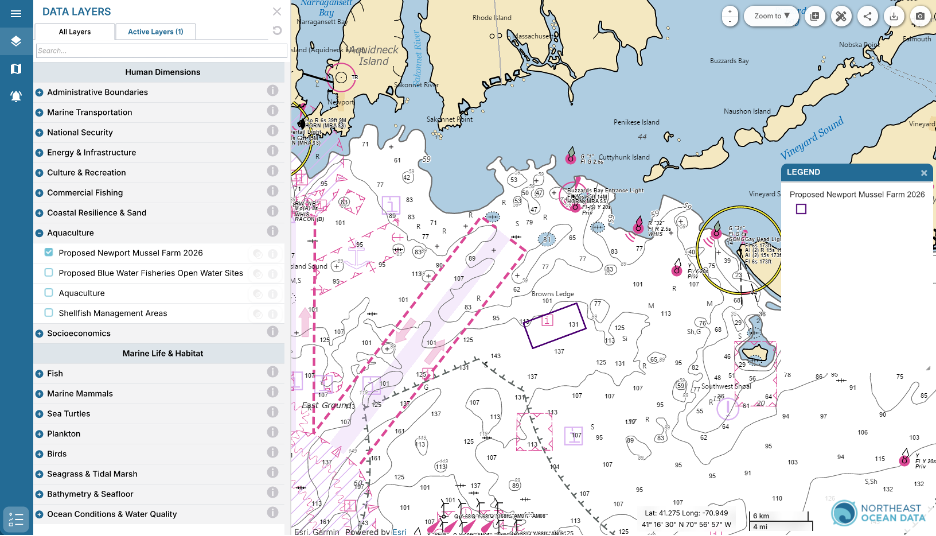
Task: Click the share map icon
Action: pyautogui.click(x=867, y=16)
